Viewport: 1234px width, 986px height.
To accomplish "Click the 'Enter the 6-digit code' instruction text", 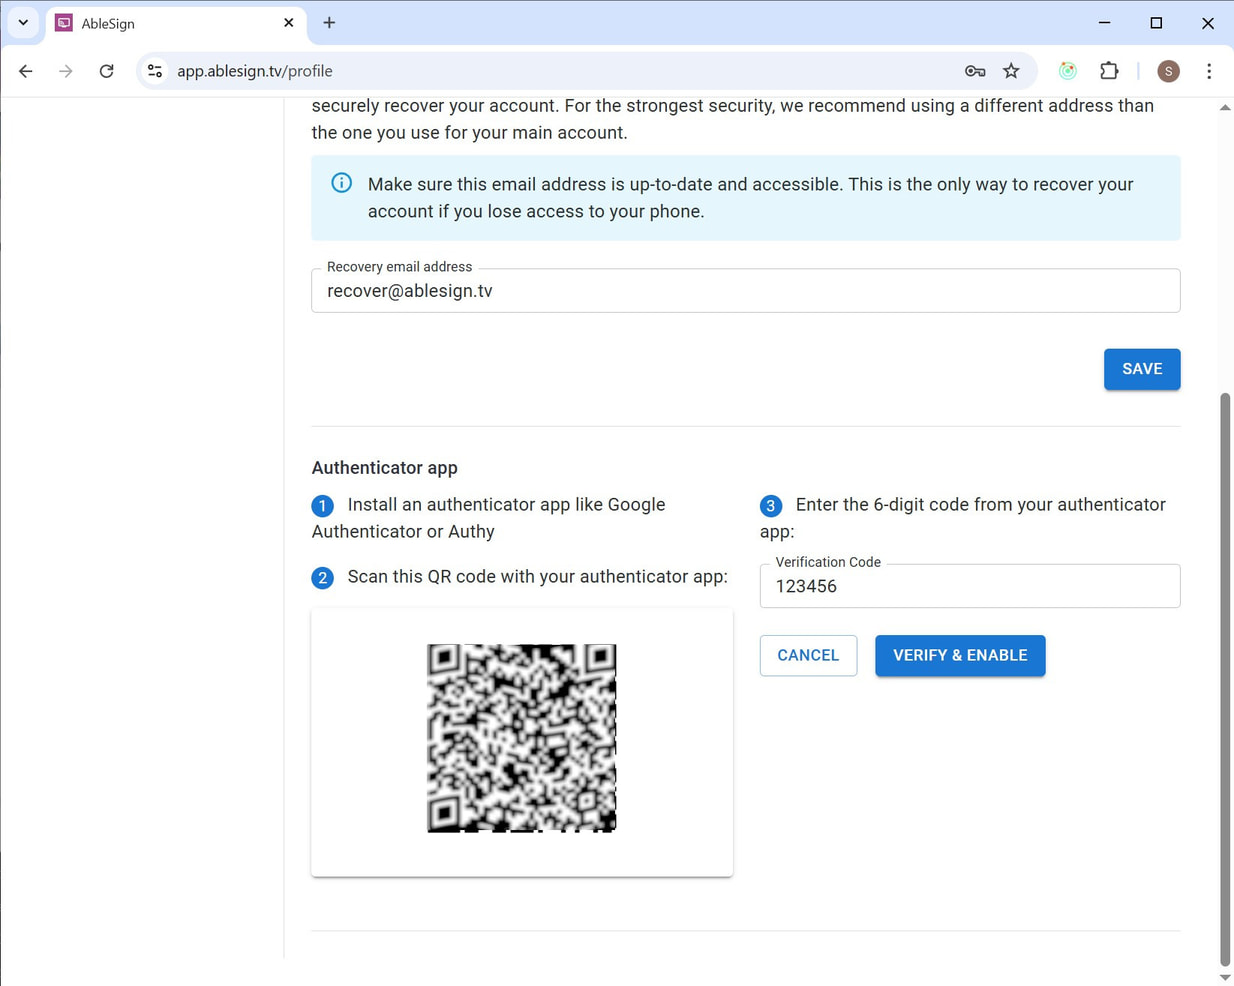I will [962, 518].
